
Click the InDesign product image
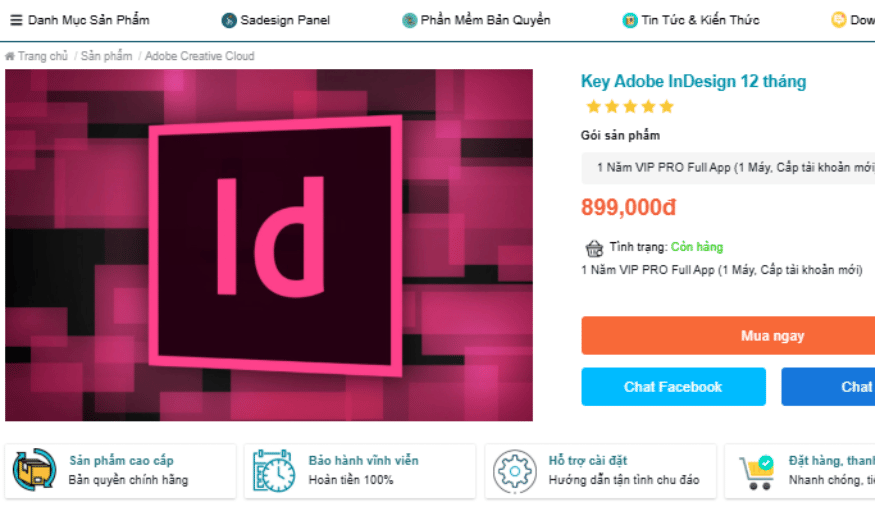pyautogui.click(x=269, y=245)
